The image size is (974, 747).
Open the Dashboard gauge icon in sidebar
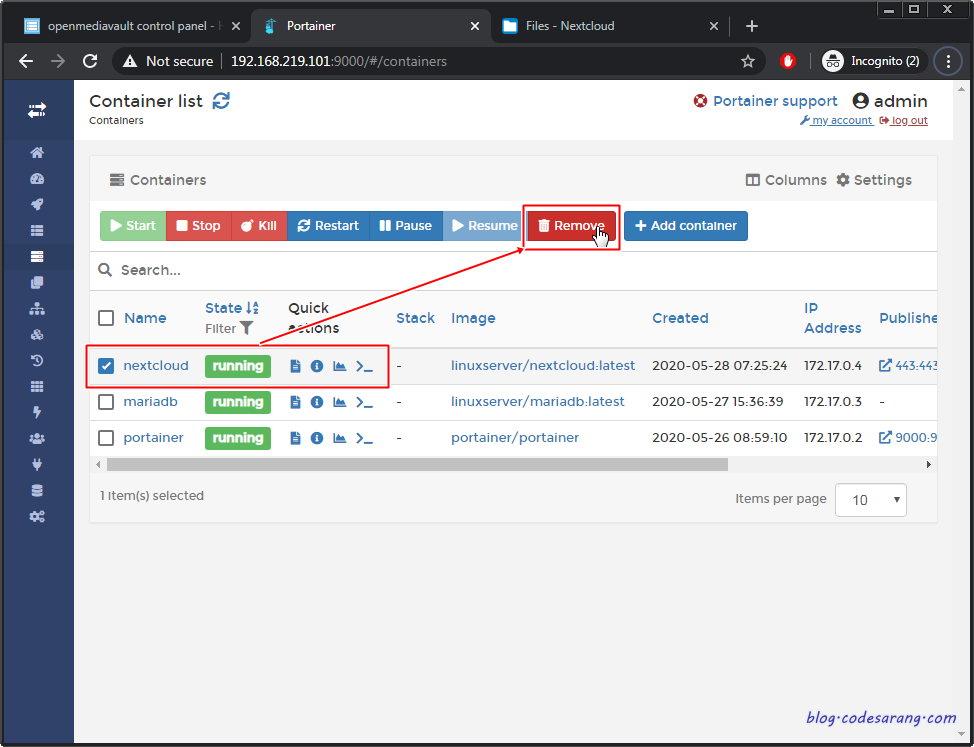(37, 179)
